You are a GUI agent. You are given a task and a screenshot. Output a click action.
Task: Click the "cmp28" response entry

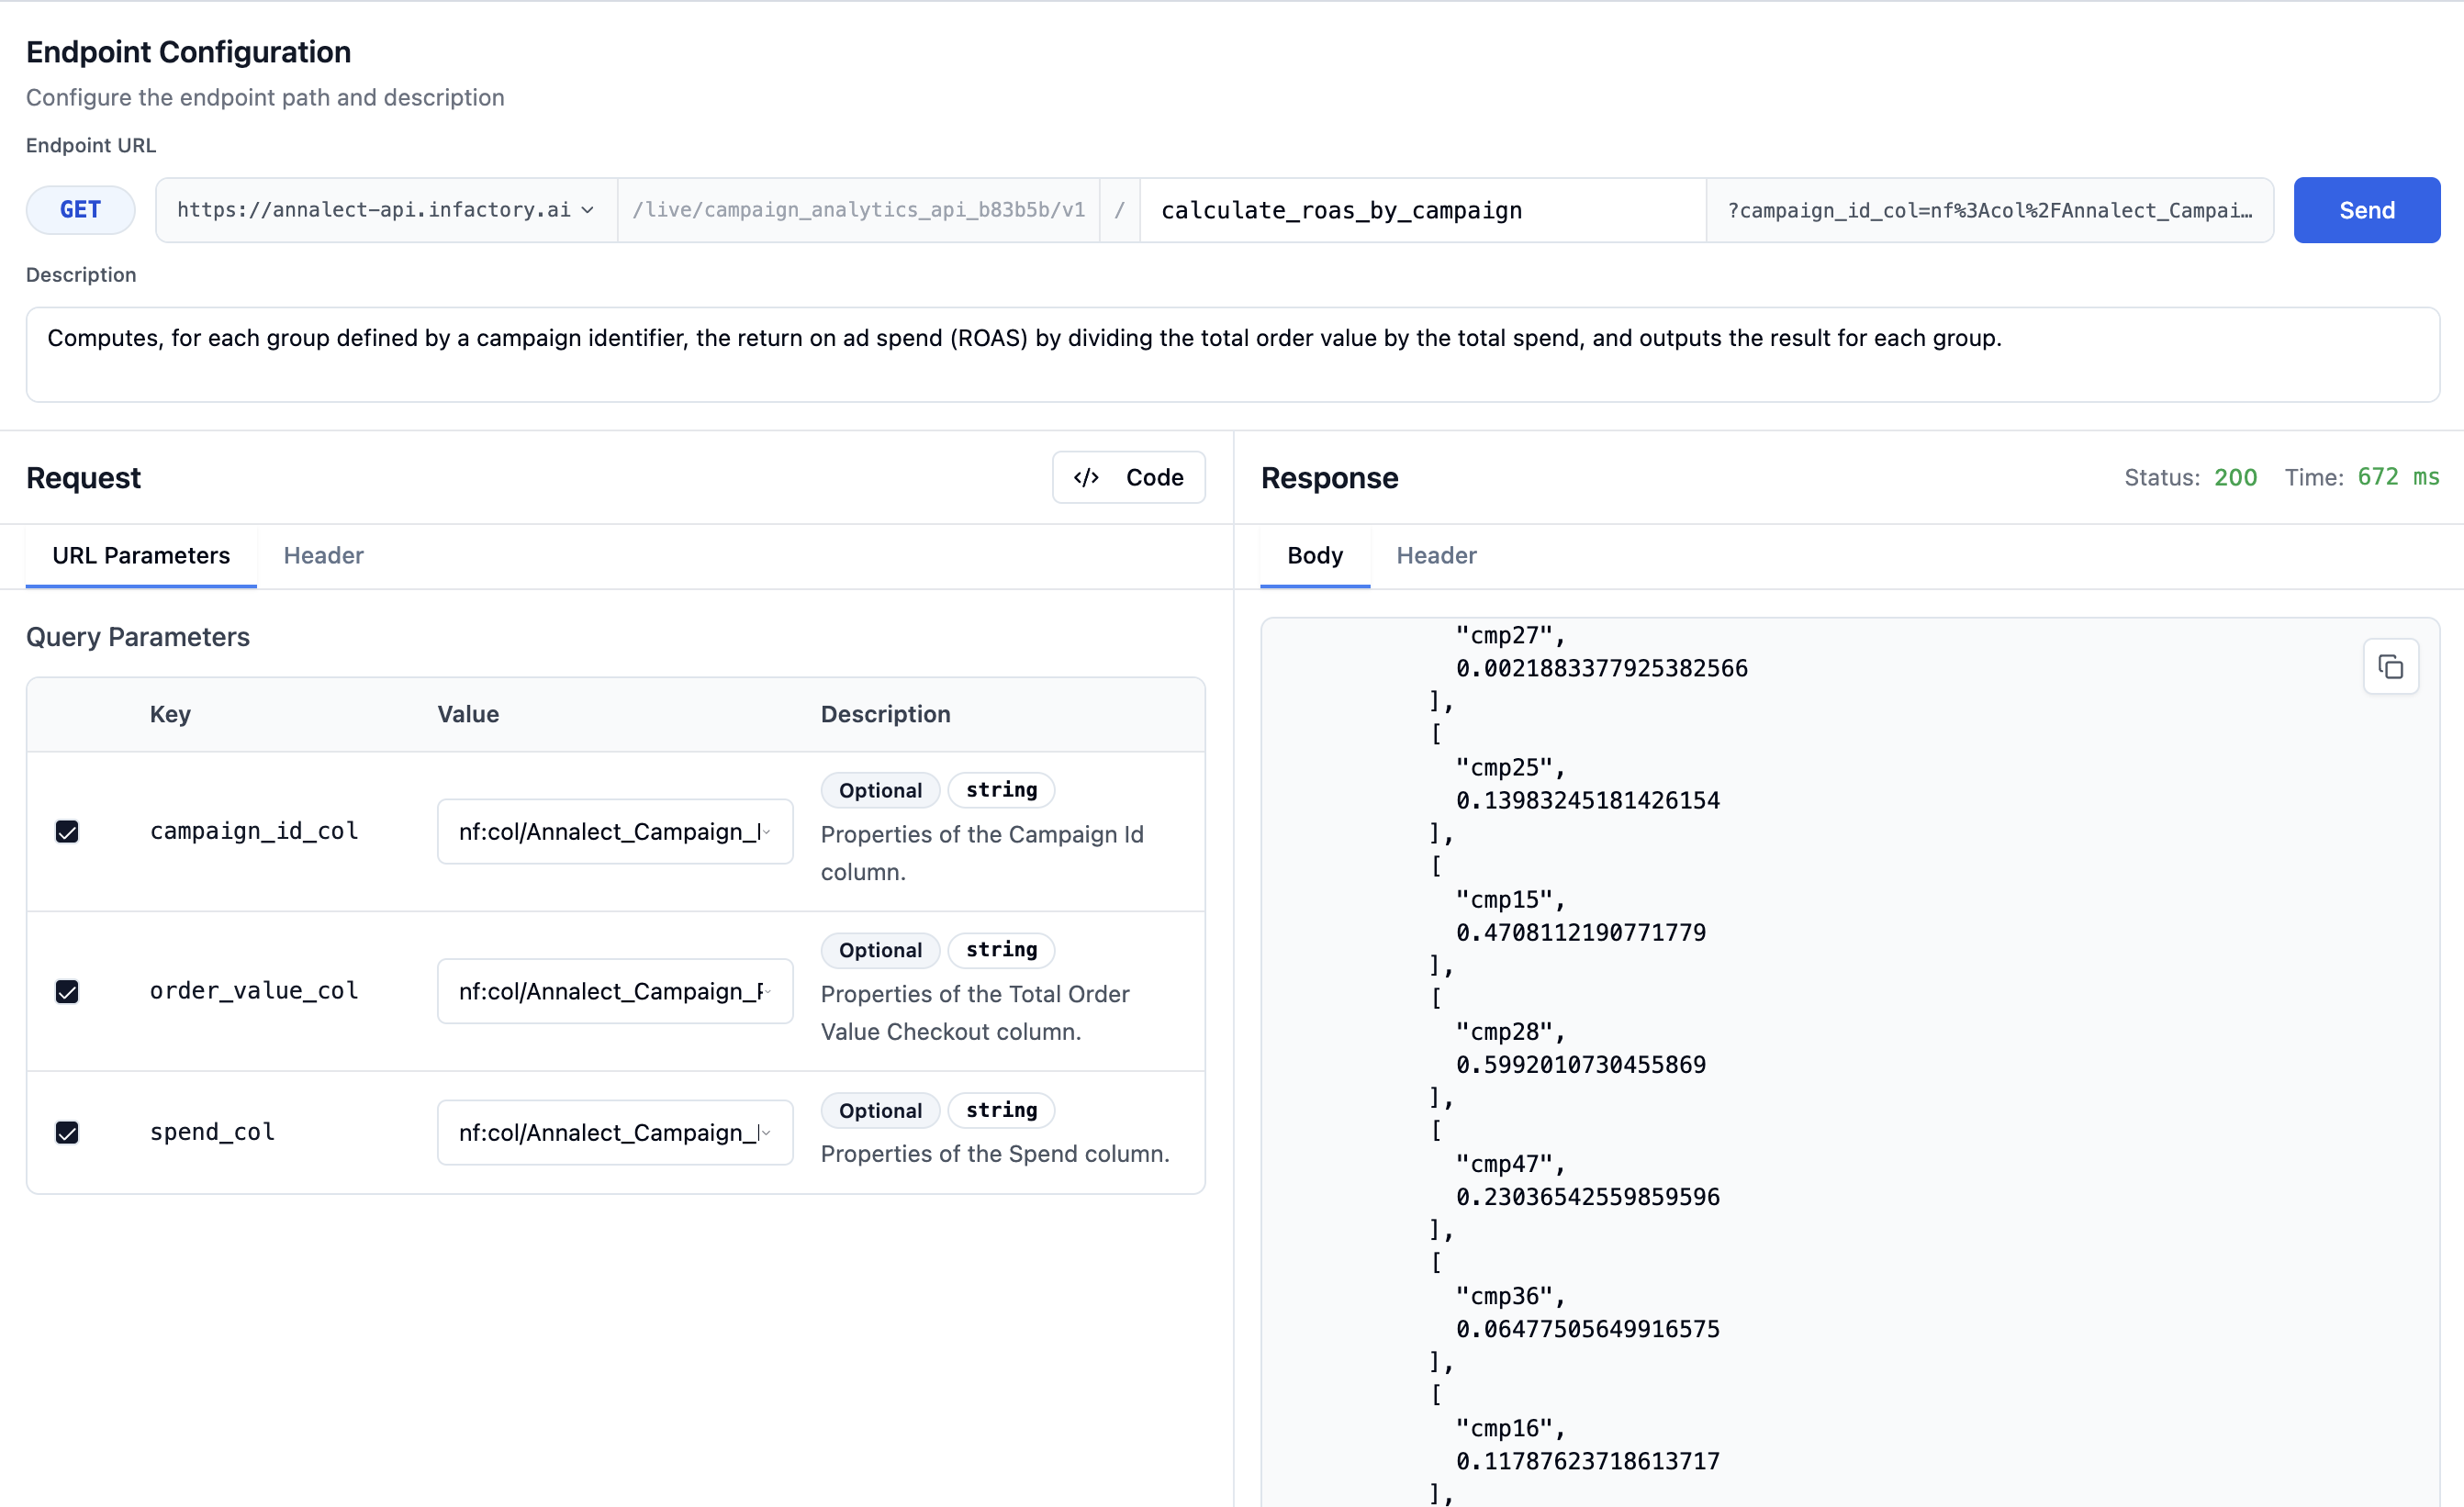1509,1031
